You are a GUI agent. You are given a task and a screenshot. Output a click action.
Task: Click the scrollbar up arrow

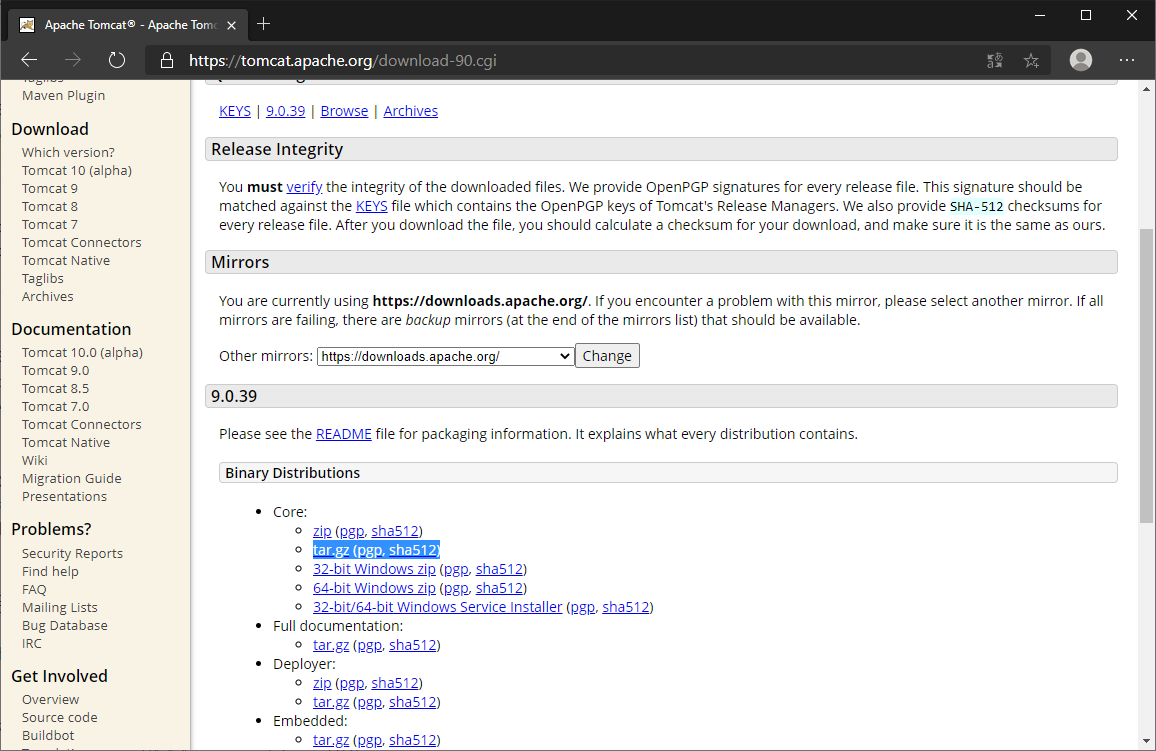point(1146,89)
